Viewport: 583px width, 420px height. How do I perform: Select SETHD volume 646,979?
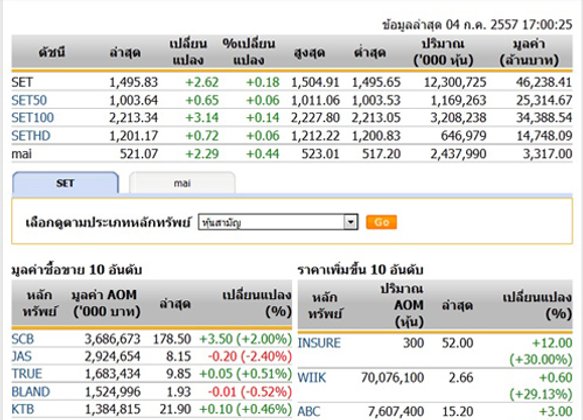click(464, 136)
